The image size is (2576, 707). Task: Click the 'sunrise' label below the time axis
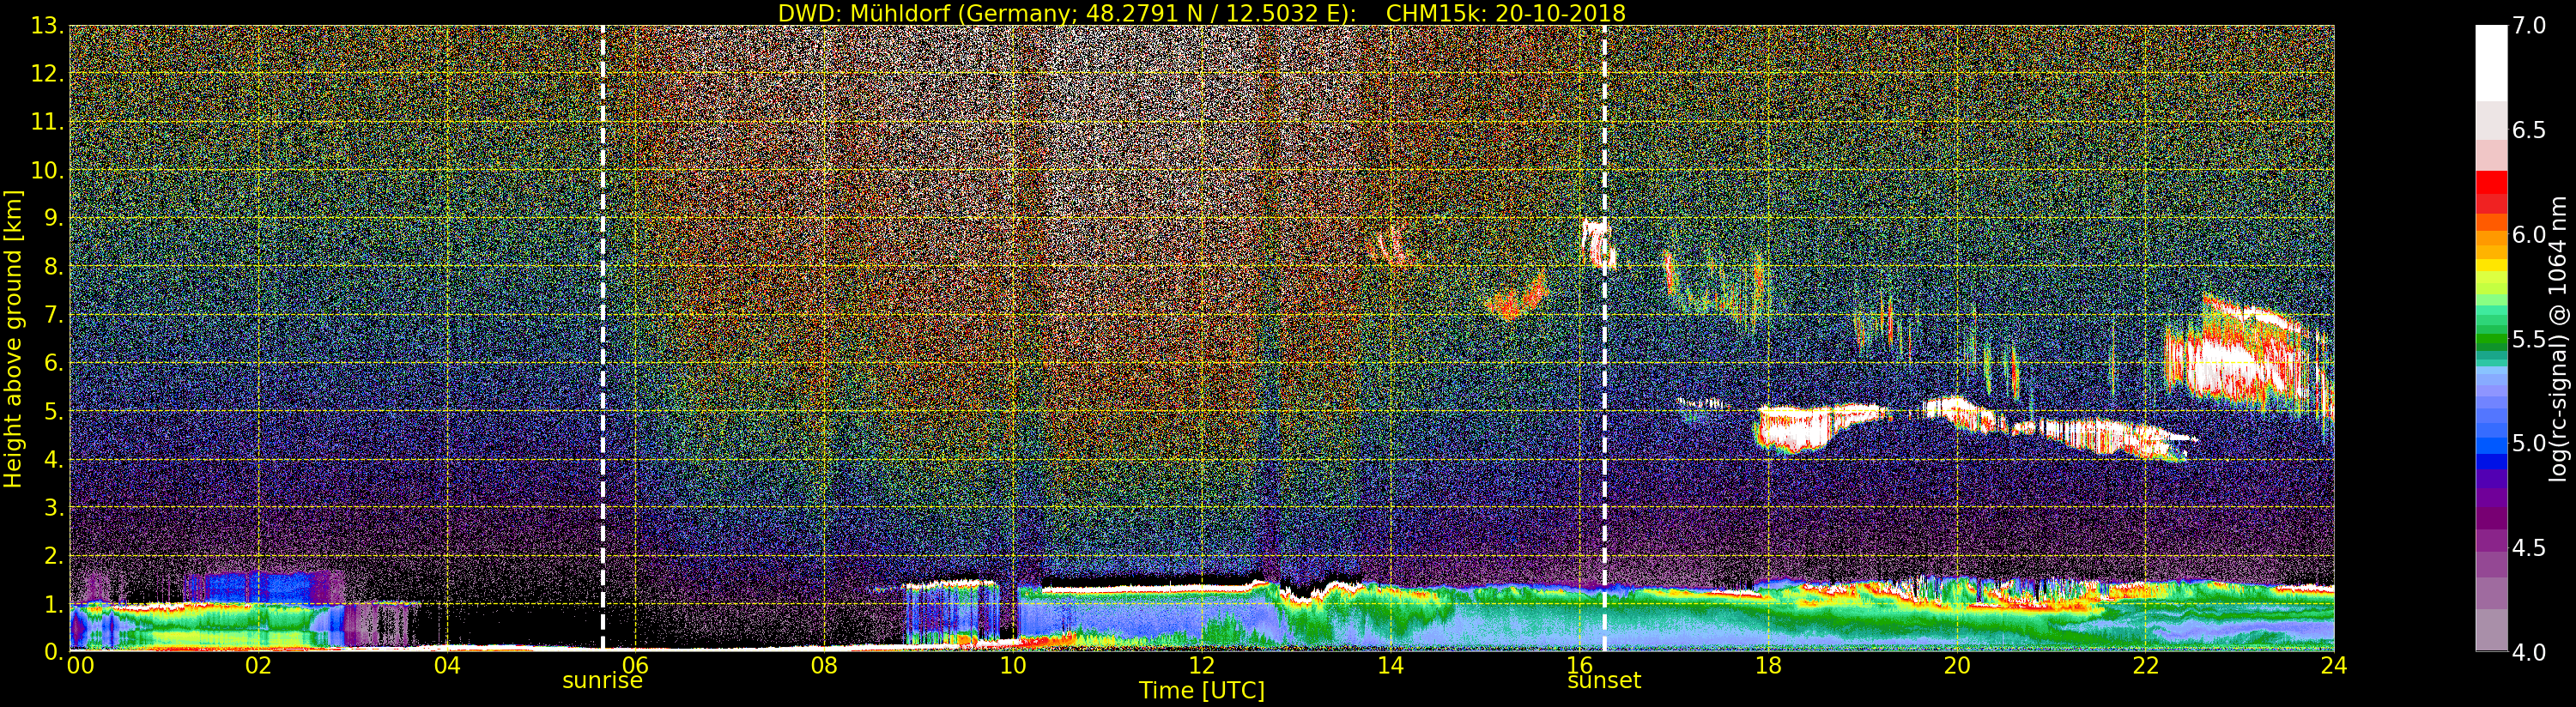click(602, 681)
